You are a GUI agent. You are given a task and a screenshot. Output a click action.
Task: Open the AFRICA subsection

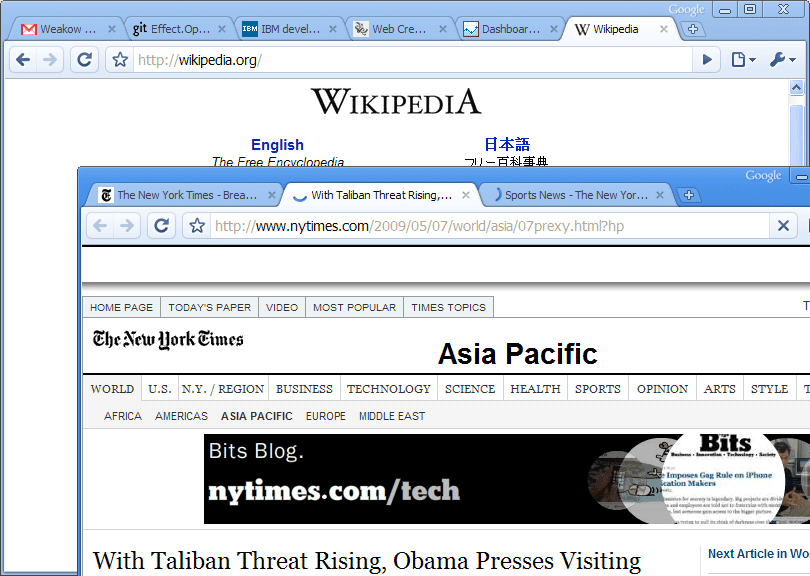(x=122, y=416)
